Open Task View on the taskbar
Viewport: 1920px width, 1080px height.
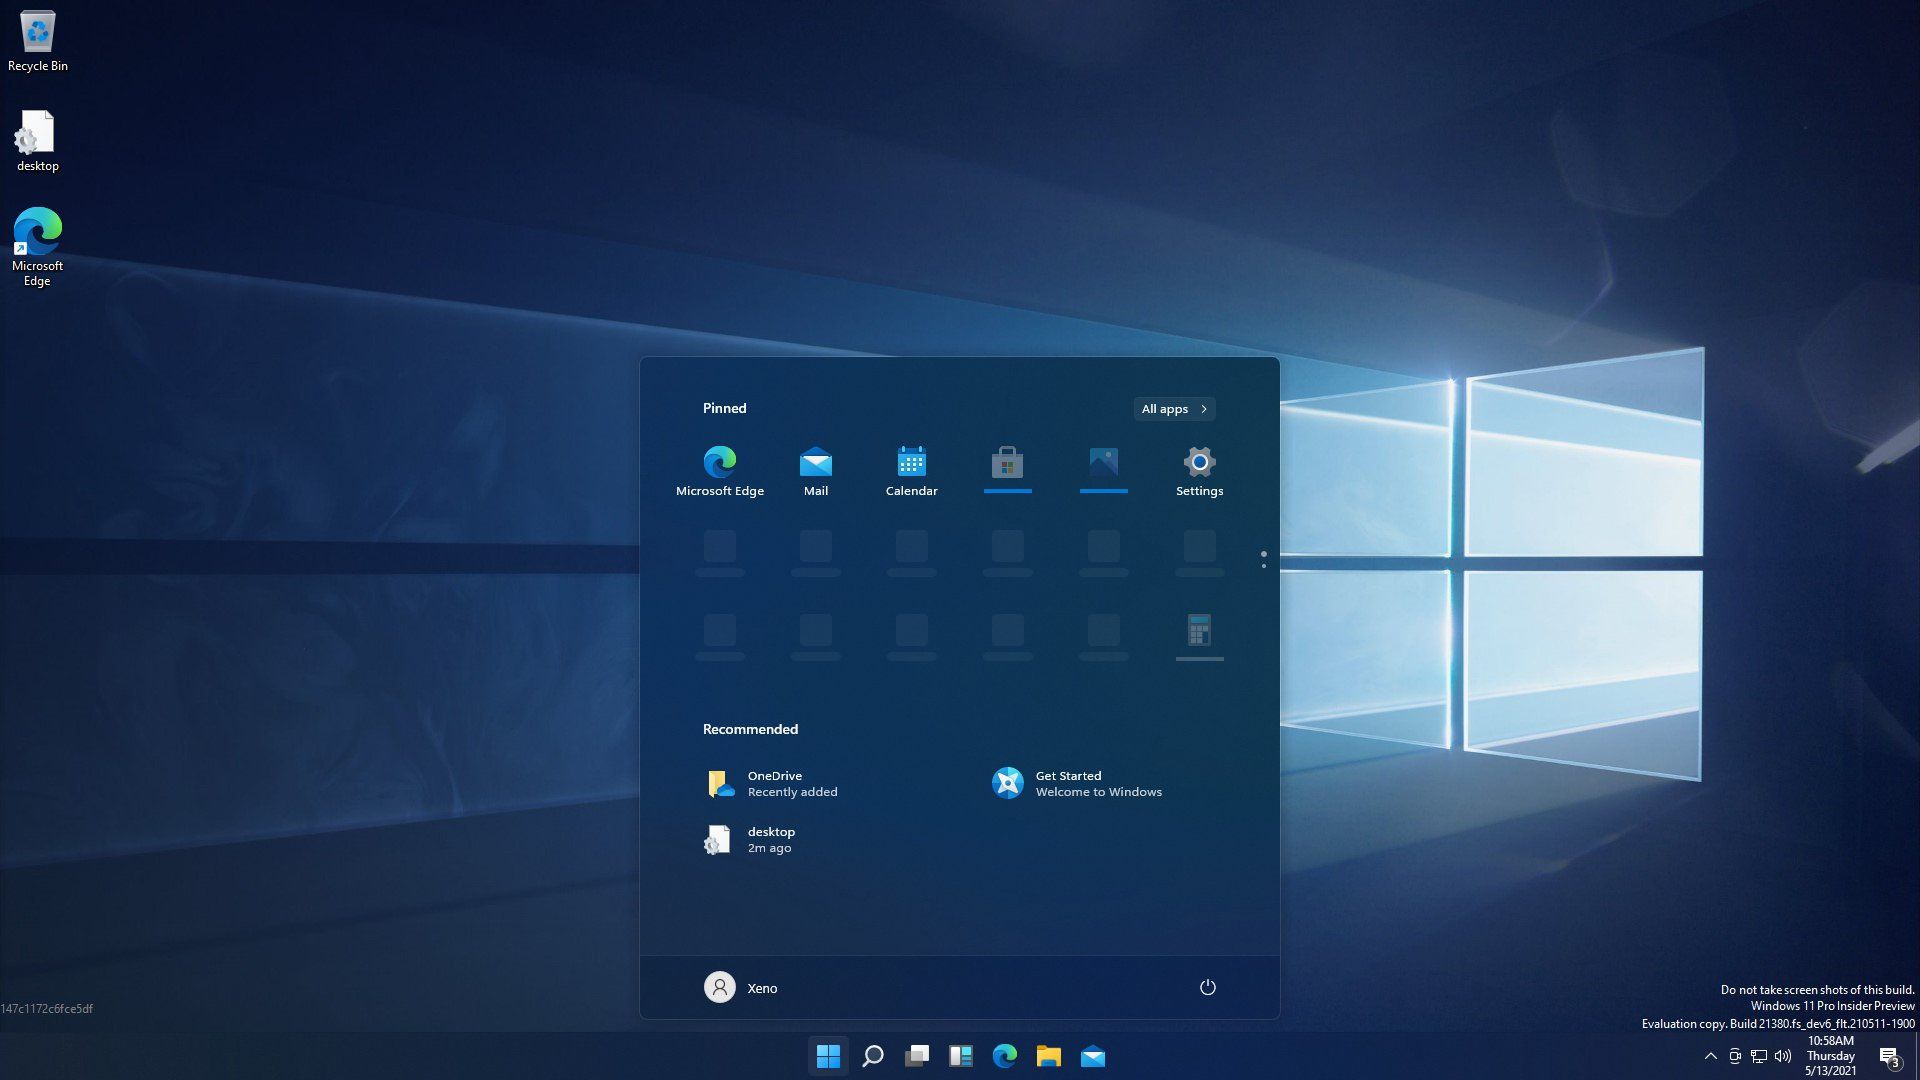click(x=916, y=1056)
